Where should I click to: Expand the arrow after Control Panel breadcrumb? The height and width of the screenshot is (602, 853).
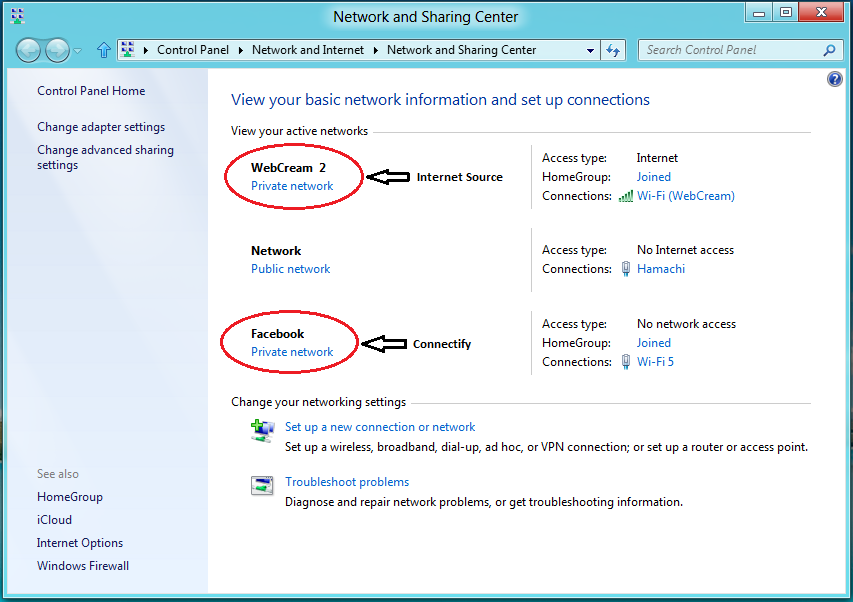click(240, 50)
